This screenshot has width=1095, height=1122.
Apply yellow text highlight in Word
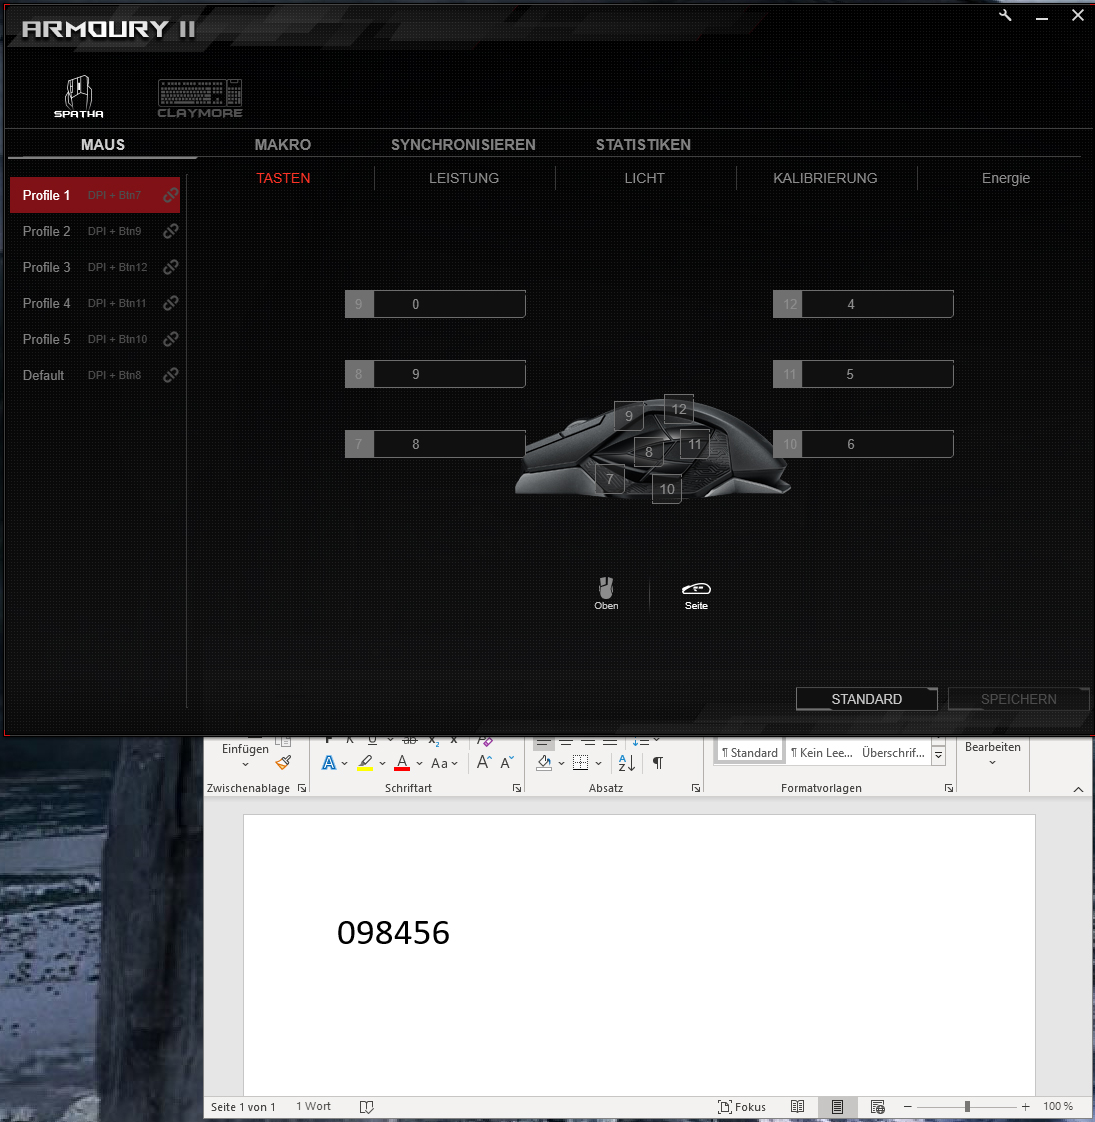tap(365, 763)
